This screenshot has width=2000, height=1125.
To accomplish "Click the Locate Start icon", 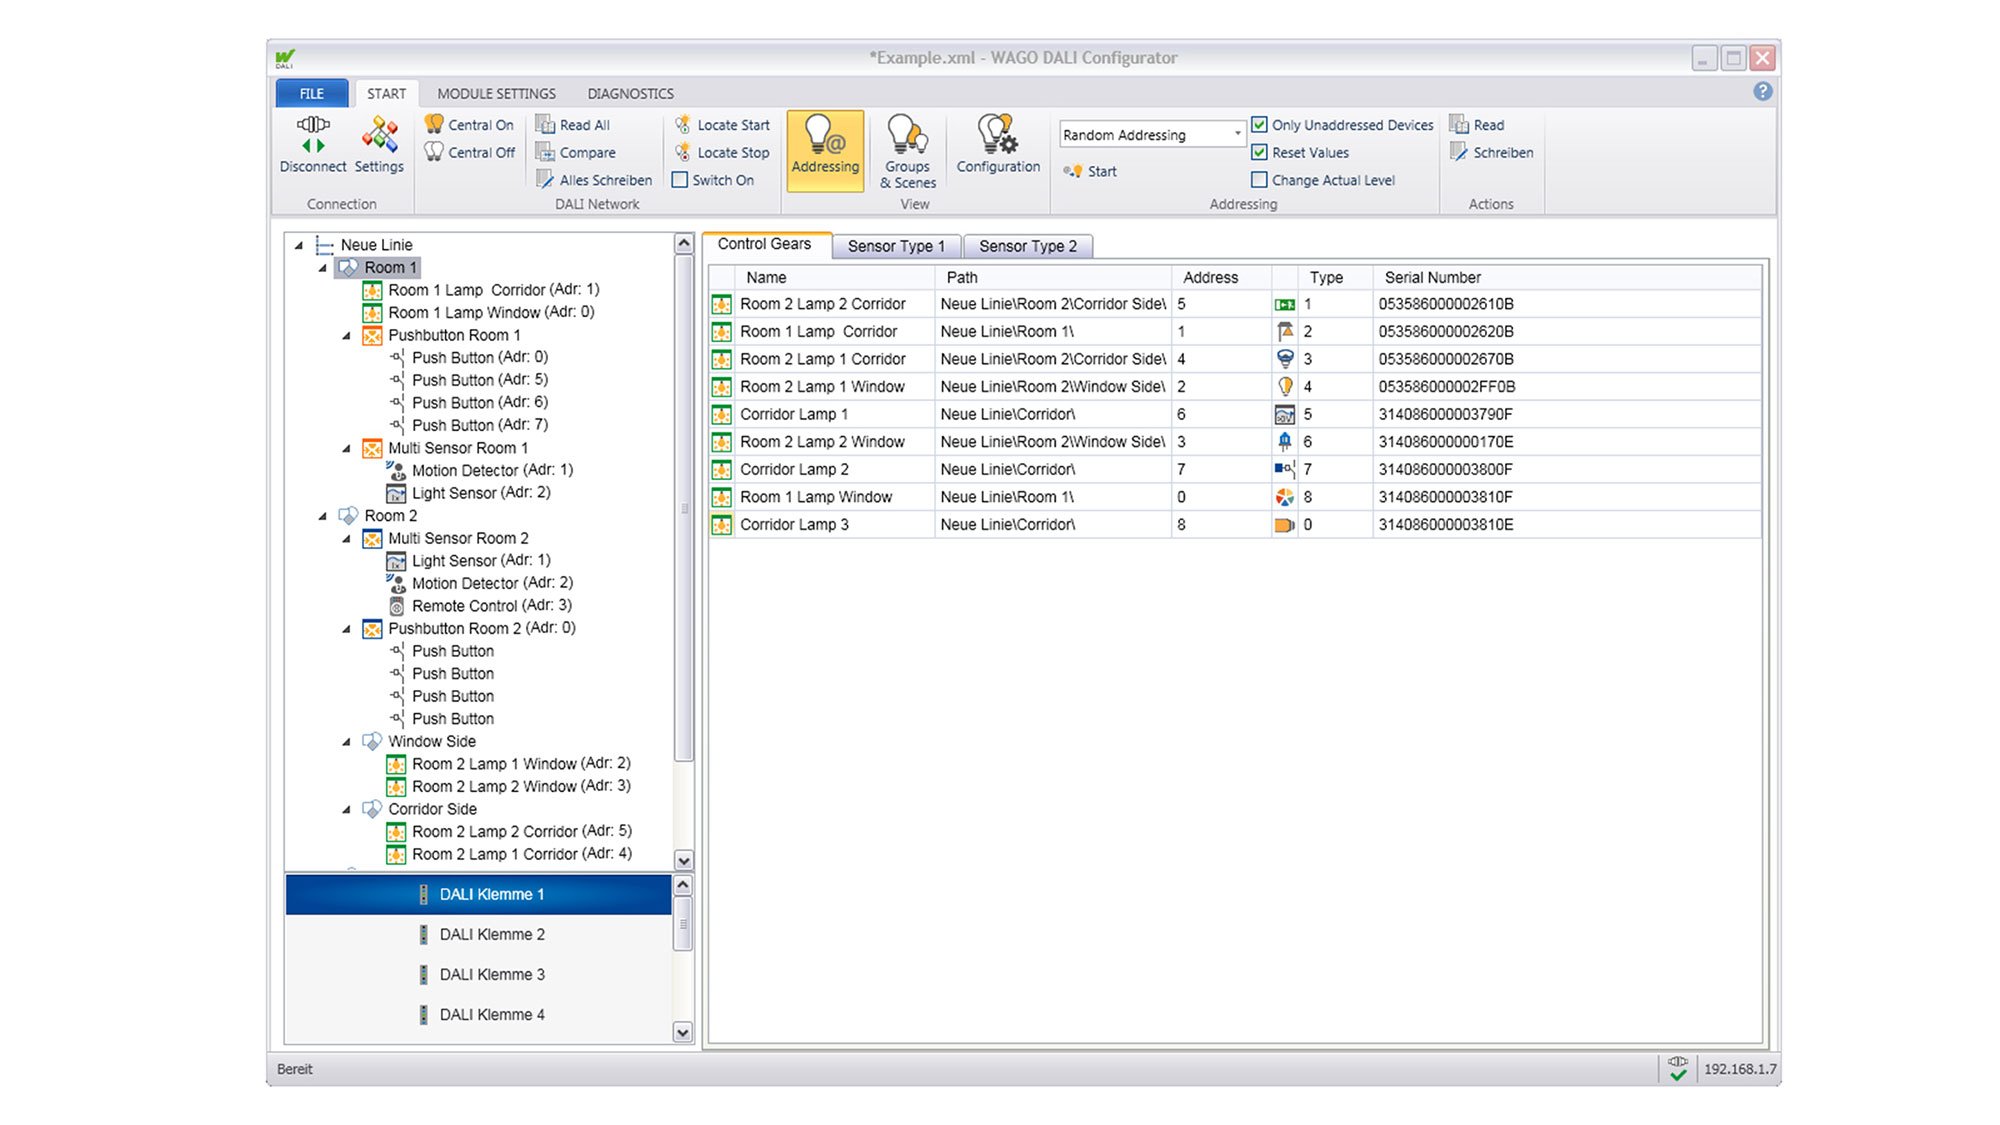I will pyautogui.click(x=723, y=125).
